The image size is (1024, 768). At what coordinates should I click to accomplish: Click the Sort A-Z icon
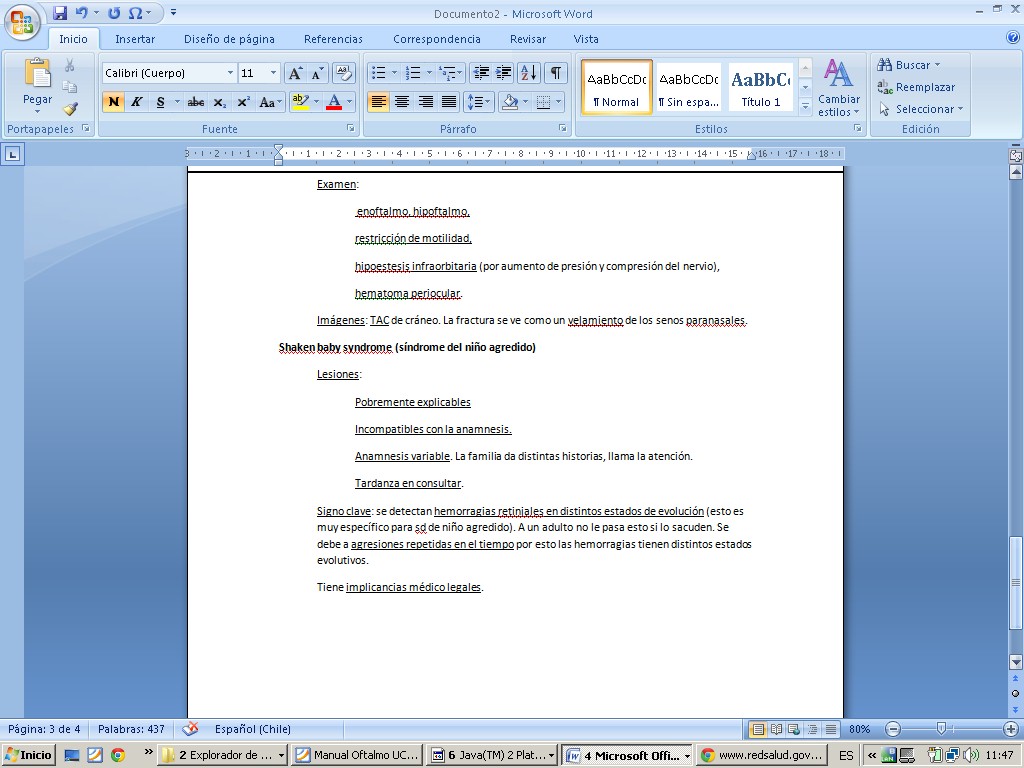point(529,73)
